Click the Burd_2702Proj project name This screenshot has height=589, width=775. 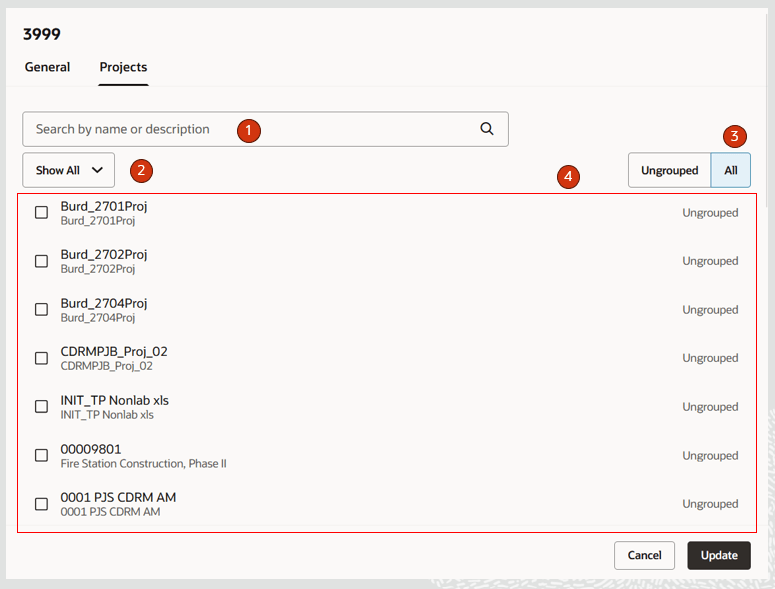coord(104,254)
